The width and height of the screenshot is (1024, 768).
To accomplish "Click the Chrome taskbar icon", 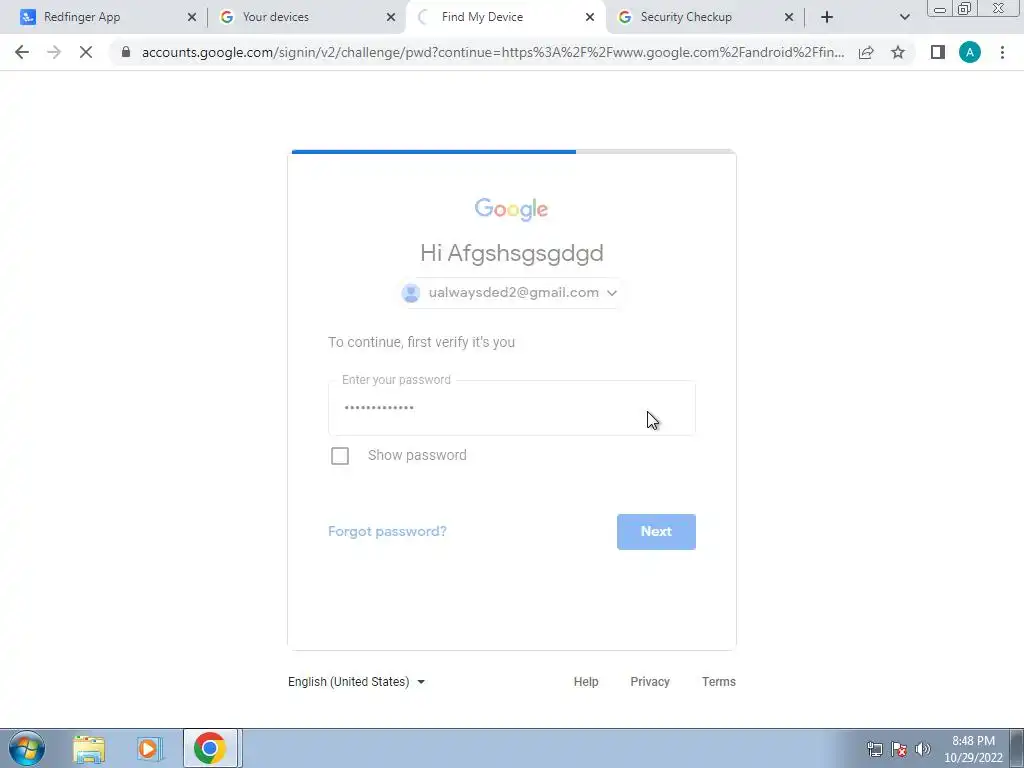I will (210, 748).
